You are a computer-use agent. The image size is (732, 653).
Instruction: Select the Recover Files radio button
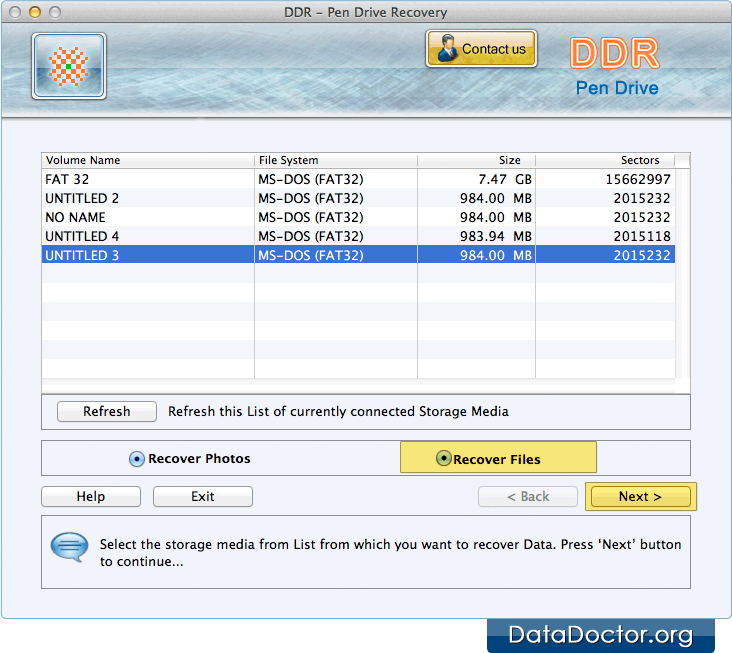[x=443, y=458]
